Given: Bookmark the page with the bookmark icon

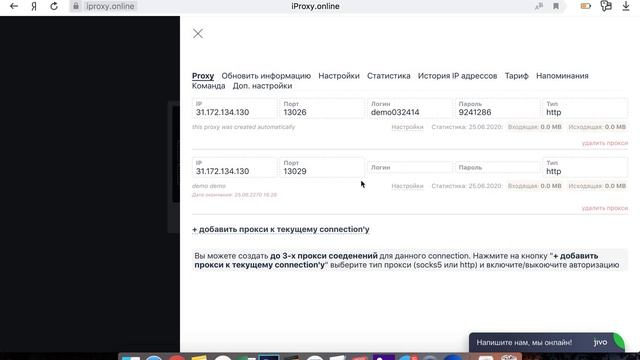Looking at the screenshot, I should tap(556, 6).
